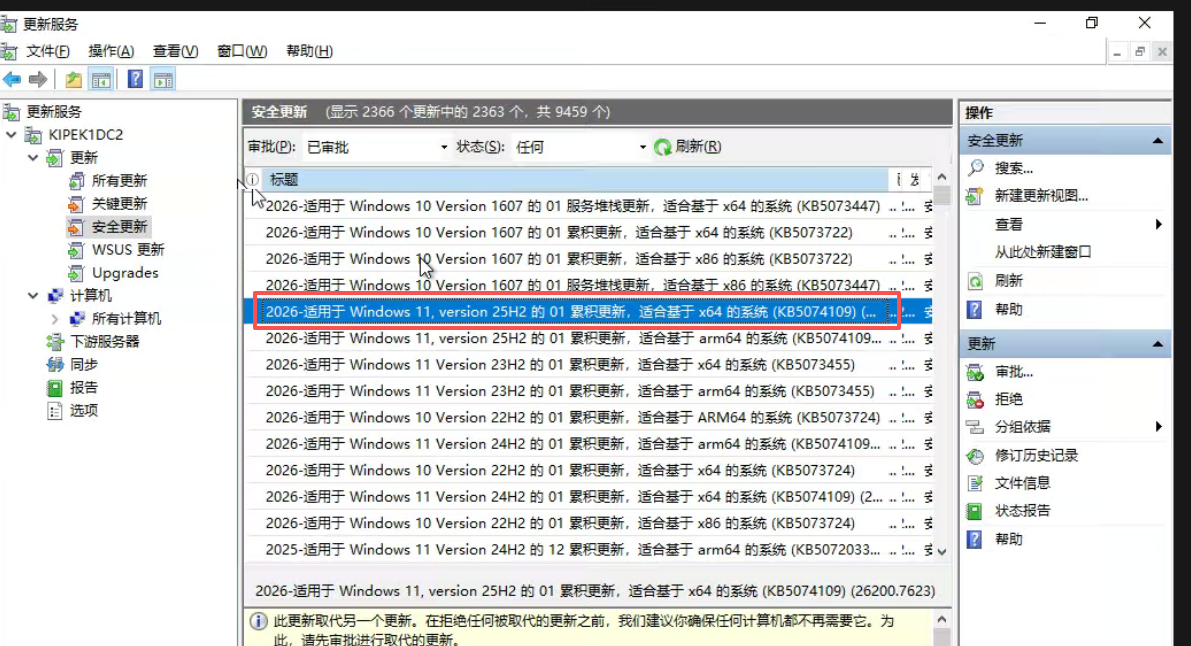The width and height of the screenshot is (1191, 646).
Task: Open the 同步 node
Action: (x=84, y=365)
